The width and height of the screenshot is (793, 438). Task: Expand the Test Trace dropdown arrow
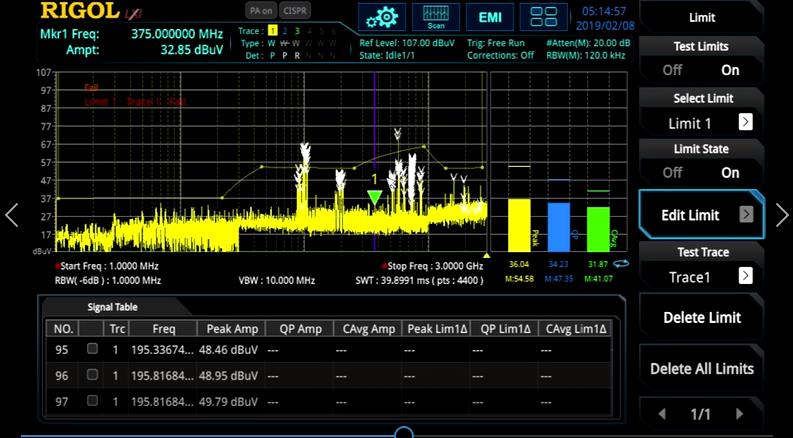745,276
